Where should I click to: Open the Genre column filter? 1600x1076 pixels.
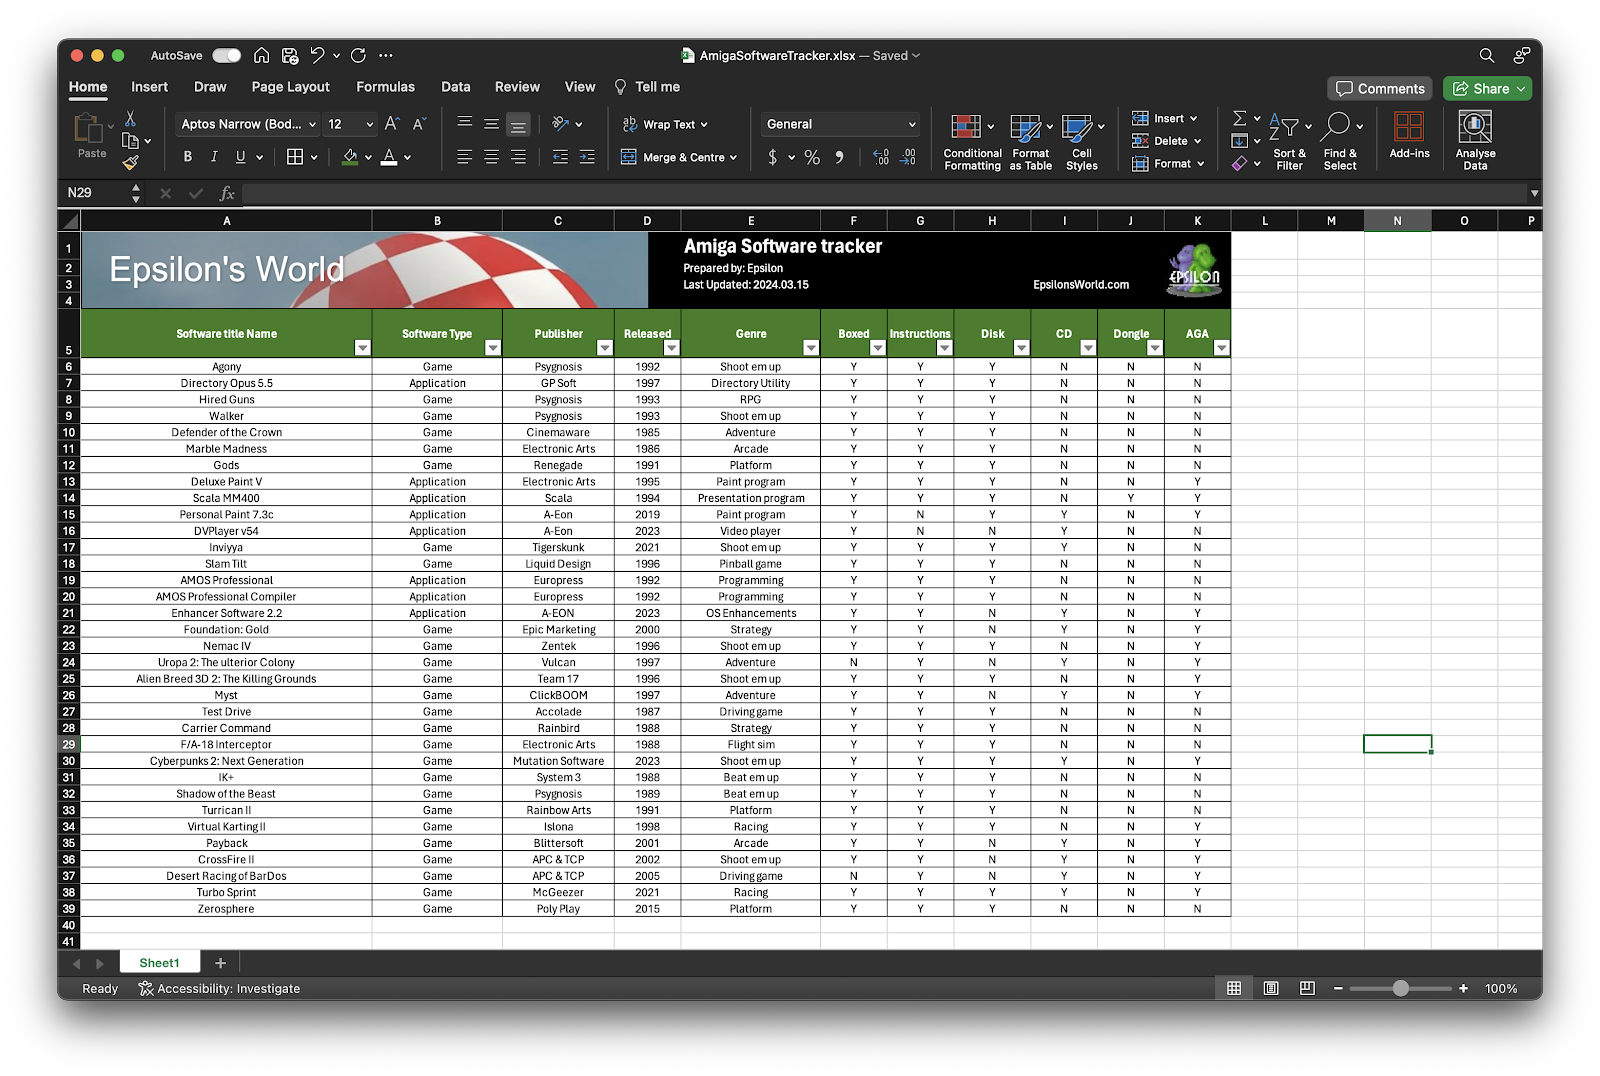pyautogui.click(x=810, y=348)
